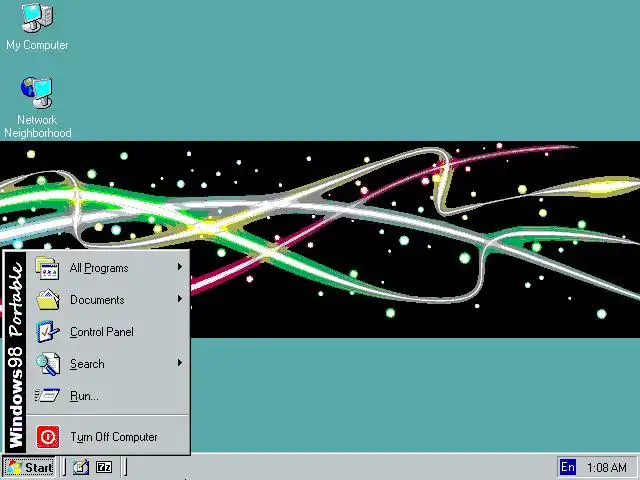Click the Documents folder icon in Start menu

coord(48,300)
